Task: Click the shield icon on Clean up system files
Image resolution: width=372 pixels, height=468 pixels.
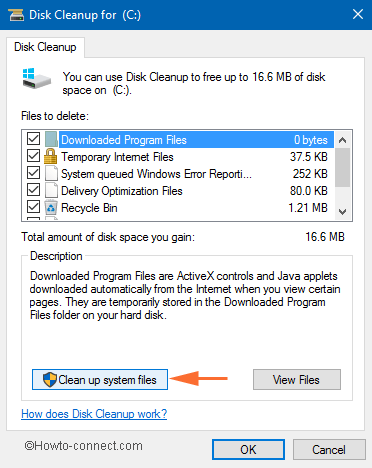Action: coord(50,380)
